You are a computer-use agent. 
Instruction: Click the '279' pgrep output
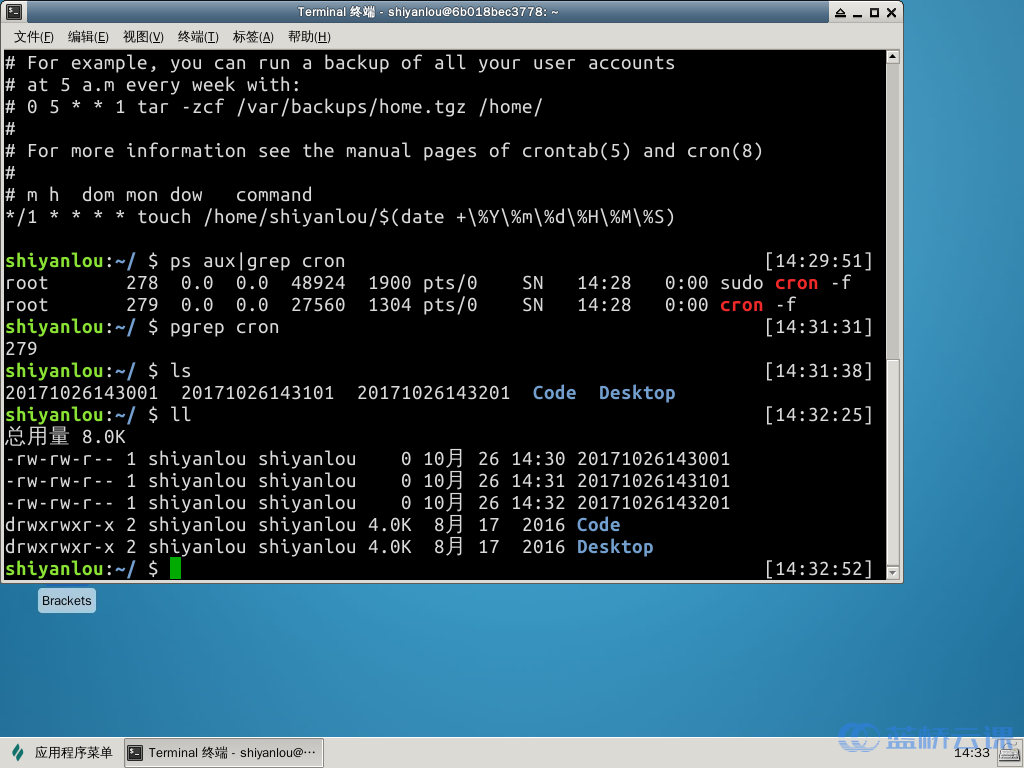(x=21, y=349)
